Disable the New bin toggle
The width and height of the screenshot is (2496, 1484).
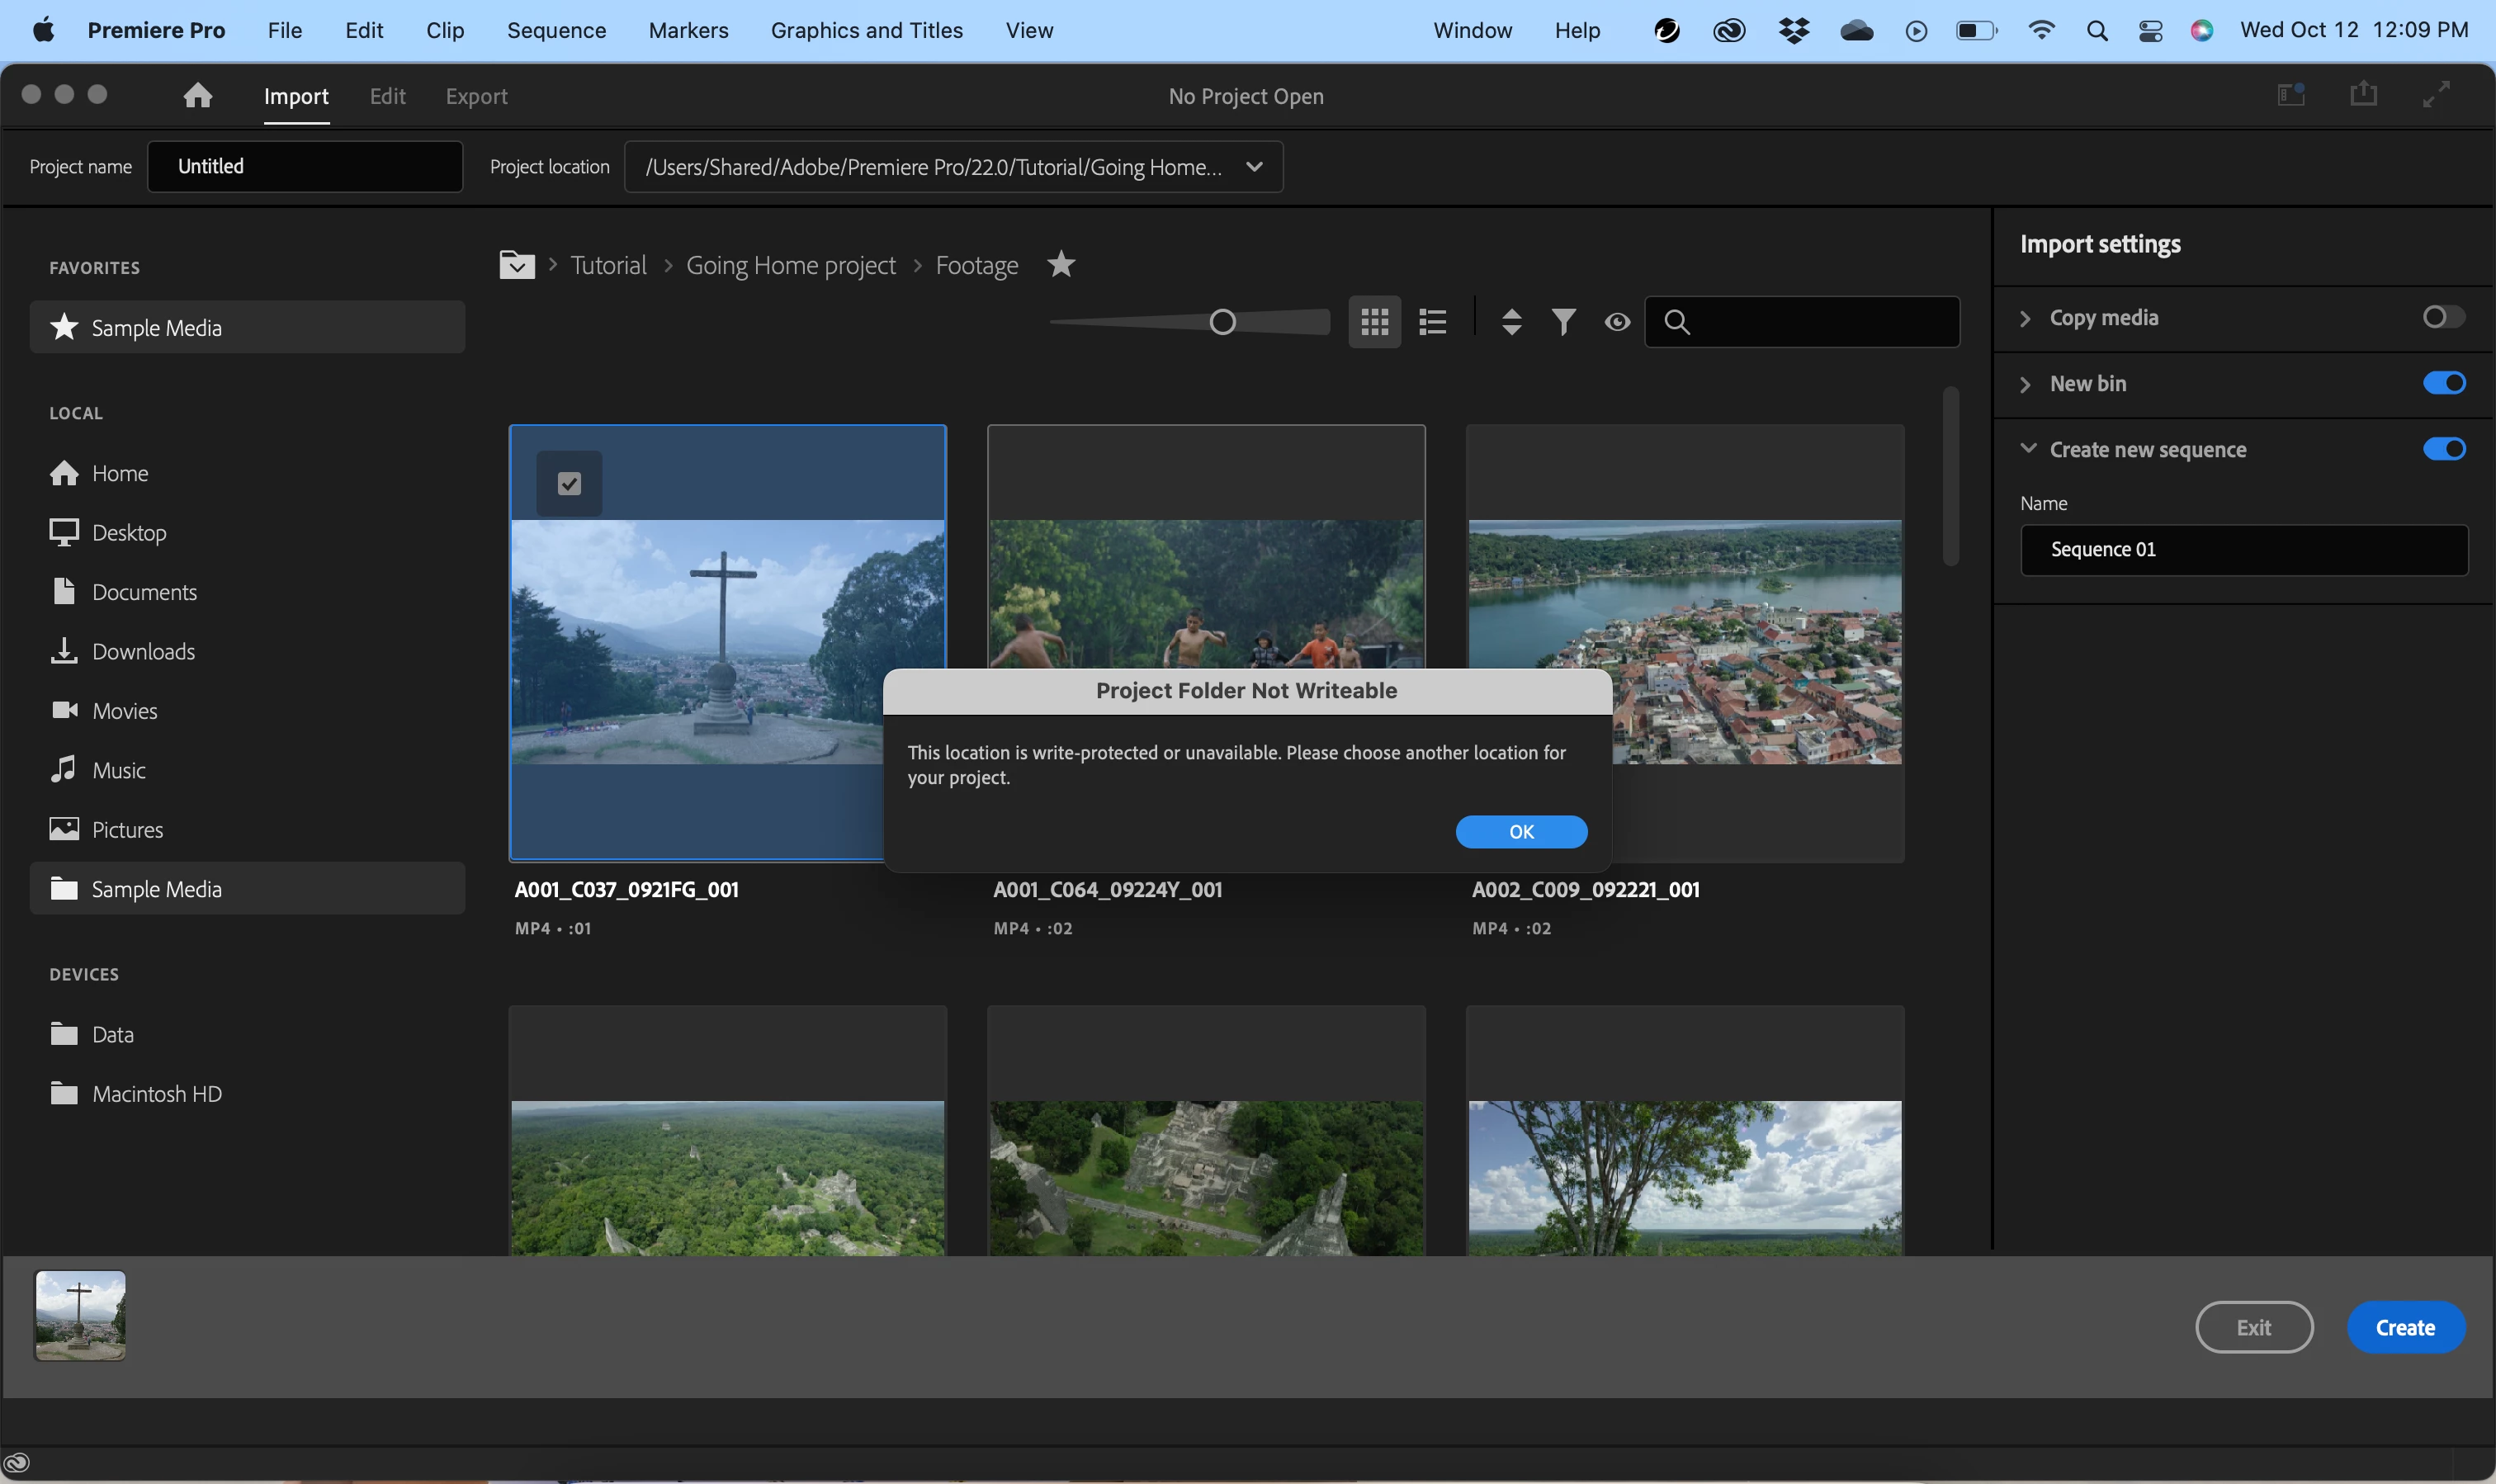point(2442,384)
